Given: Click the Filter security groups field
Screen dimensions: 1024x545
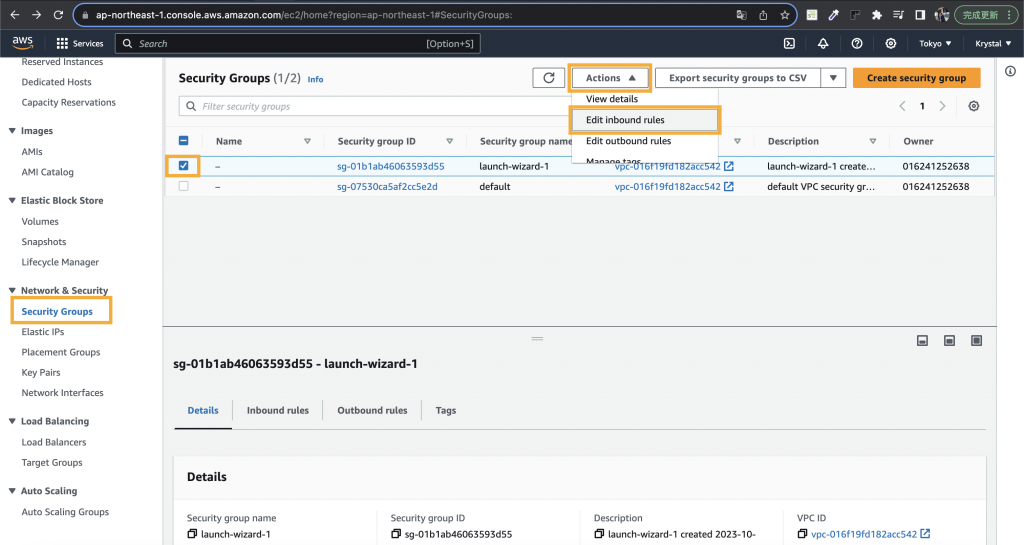Looking at the screenshot, I should pyautogui.click(x=375, y=106).
